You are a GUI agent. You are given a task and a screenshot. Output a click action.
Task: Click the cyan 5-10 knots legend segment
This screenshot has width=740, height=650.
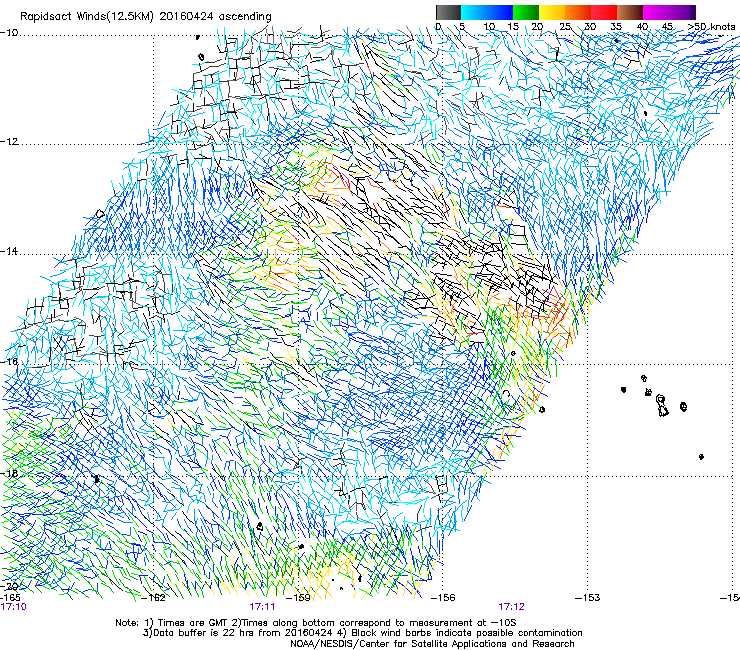tap(474, 12)
